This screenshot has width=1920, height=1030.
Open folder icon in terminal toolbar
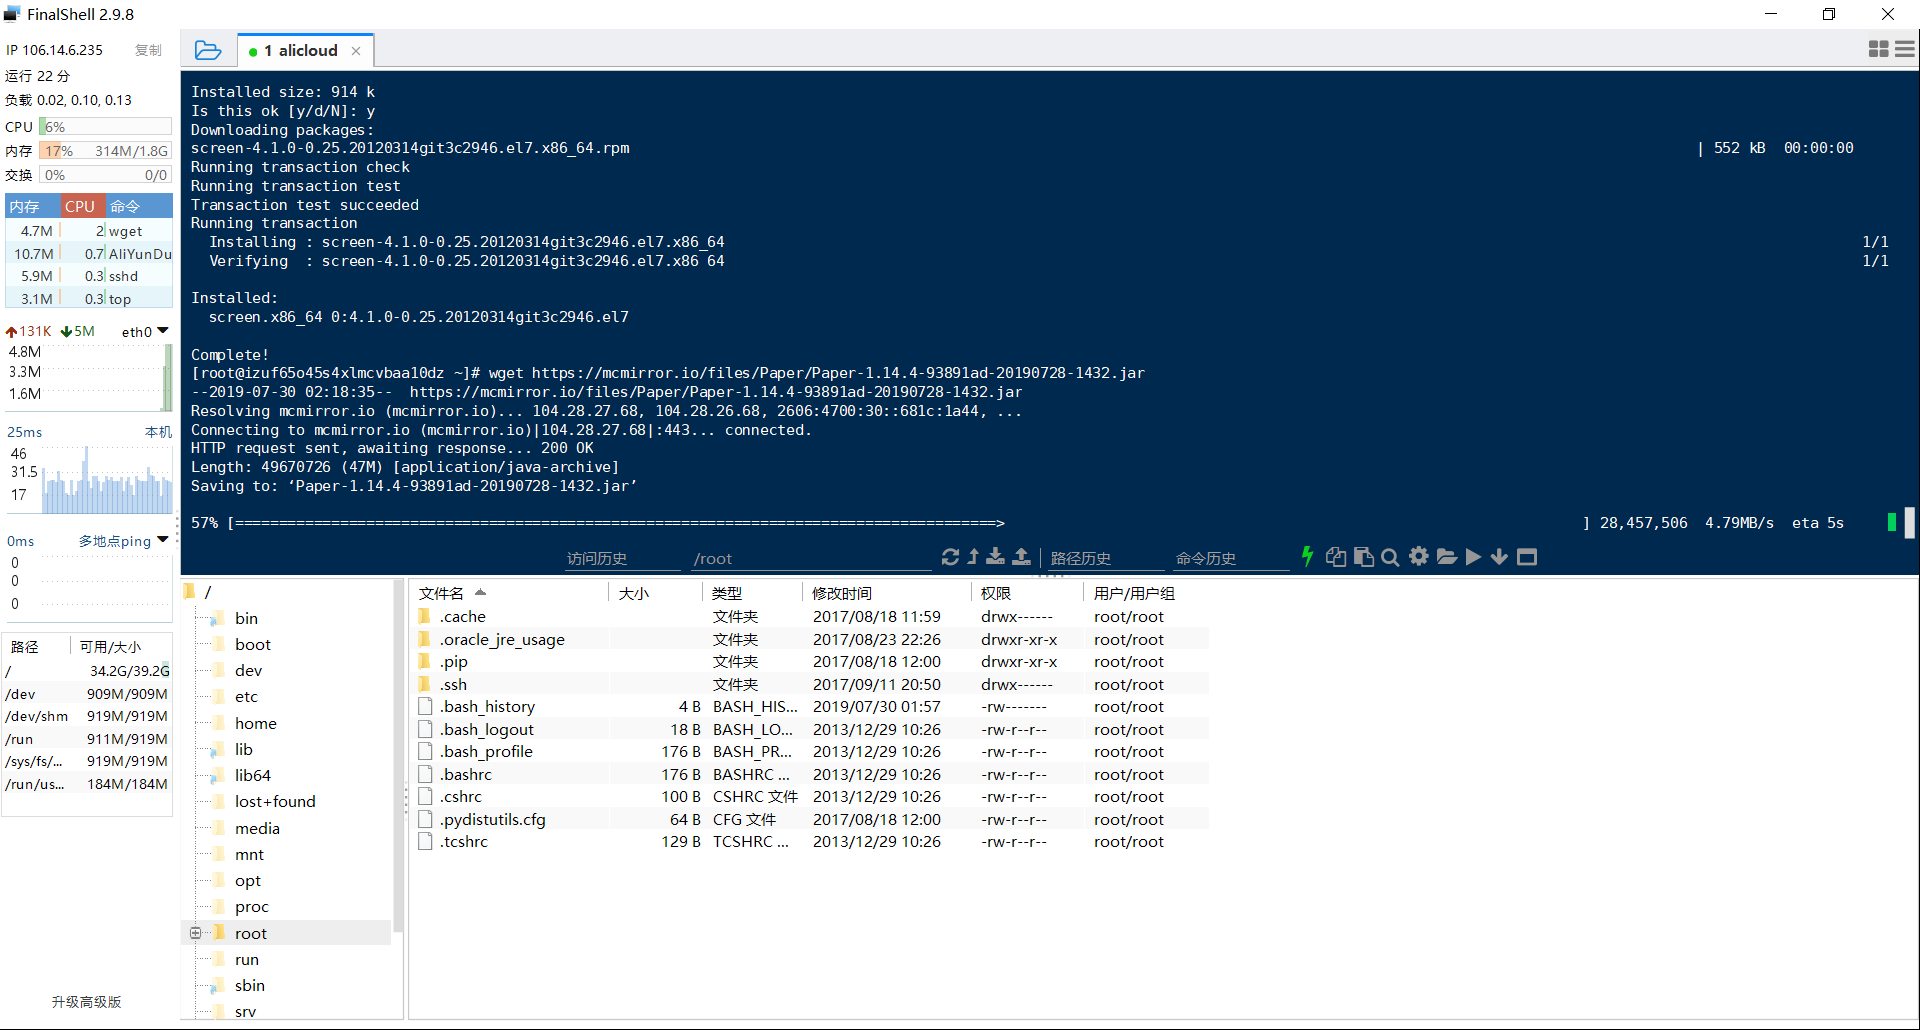[x=1446, y=557]
